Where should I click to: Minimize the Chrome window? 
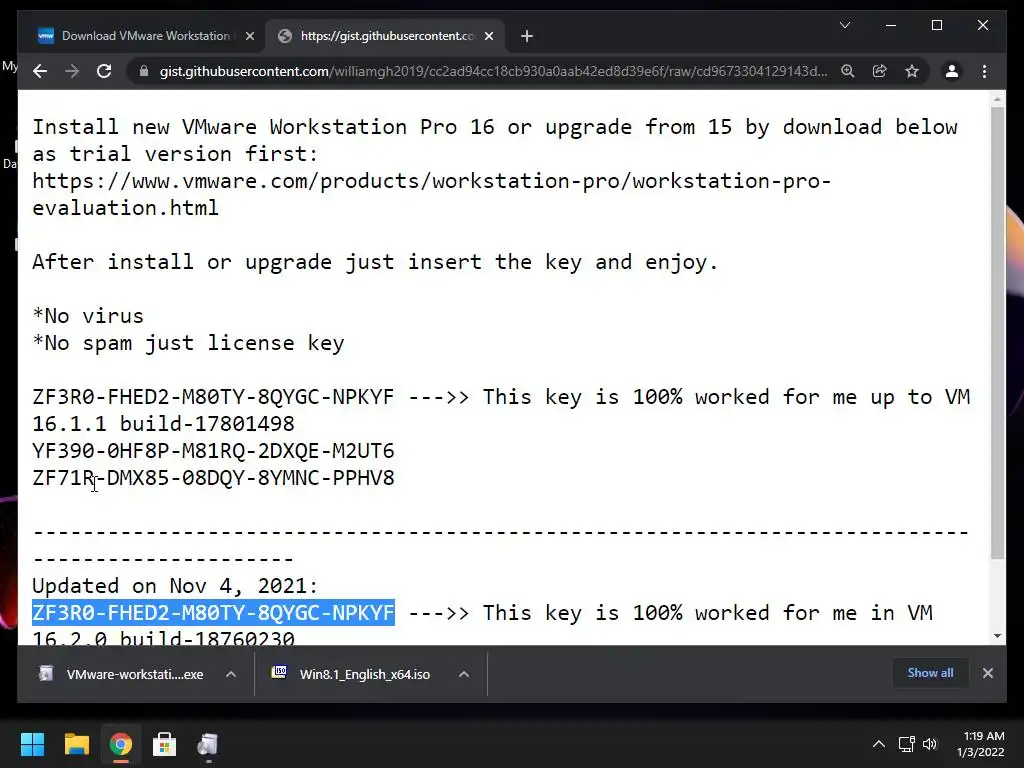891,25
